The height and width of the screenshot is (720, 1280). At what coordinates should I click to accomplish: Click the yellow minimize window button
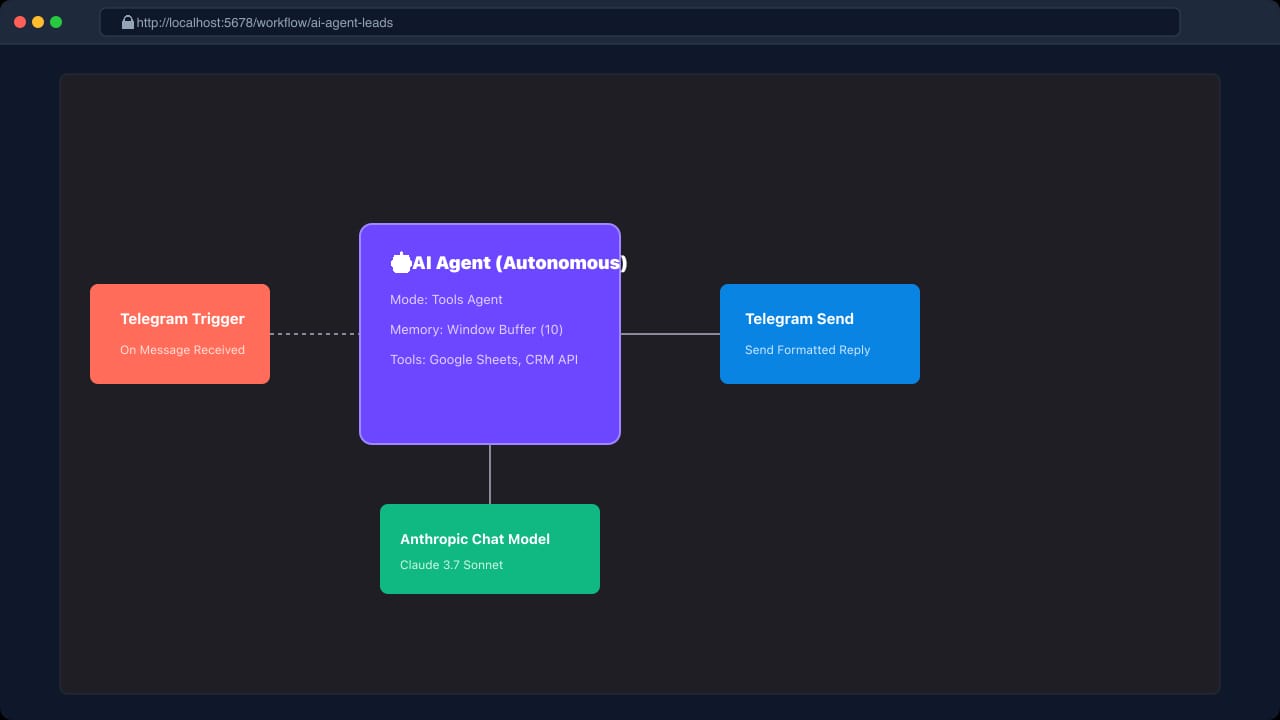click(x=38, y=22)
